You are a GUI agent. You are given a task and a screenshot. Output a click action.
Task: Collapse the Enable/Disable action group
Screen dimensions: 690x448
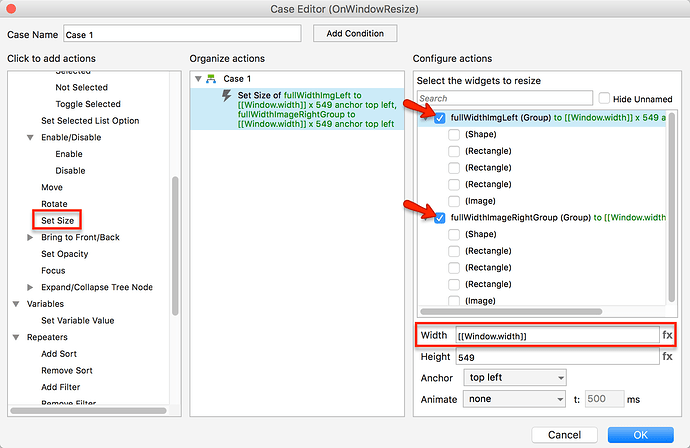click(31, 137)
